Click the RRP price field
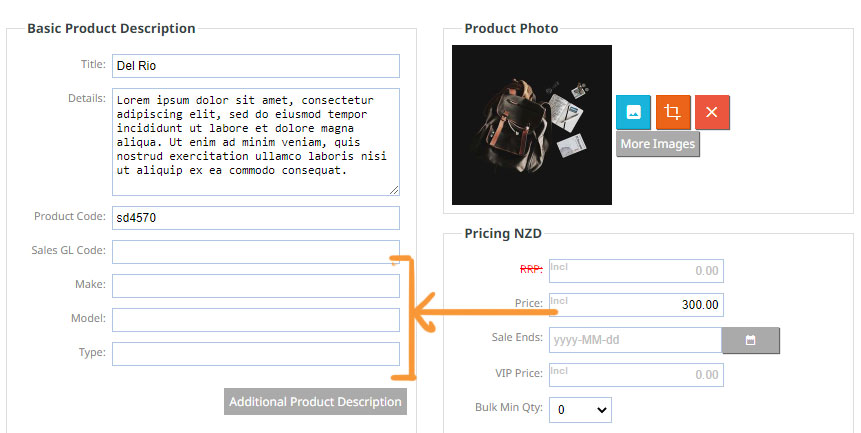This screenshot has width=861, height=433. (x=636, y=271)
